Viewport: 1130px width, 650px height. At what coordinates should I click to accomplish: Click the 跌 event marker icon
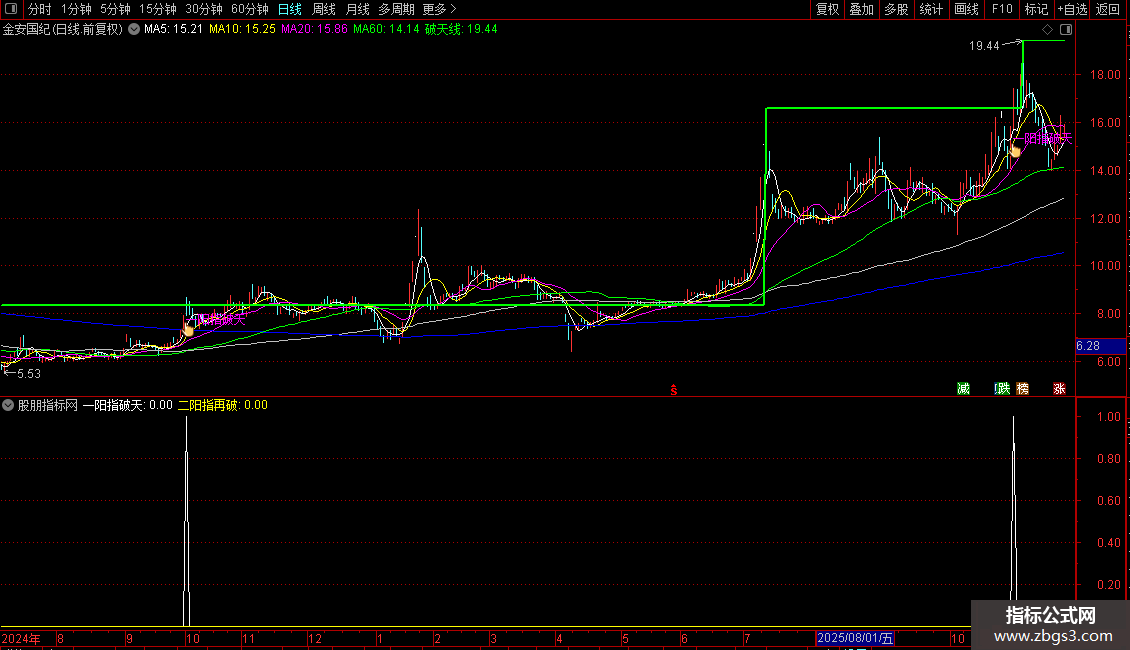click(1002, 389)
